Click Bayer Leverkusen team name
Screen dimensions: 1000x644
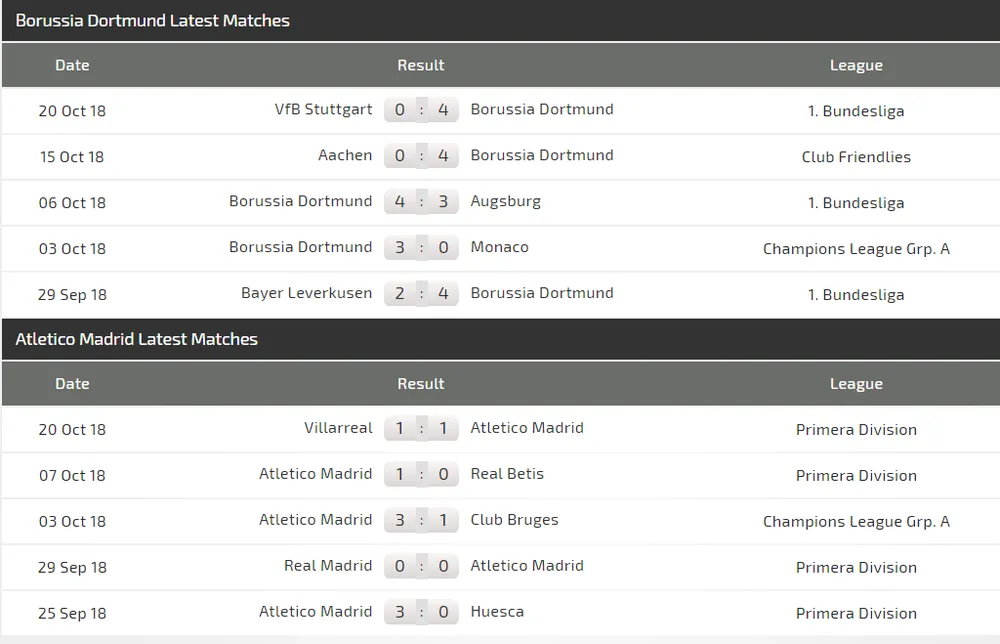click(306, 294)
